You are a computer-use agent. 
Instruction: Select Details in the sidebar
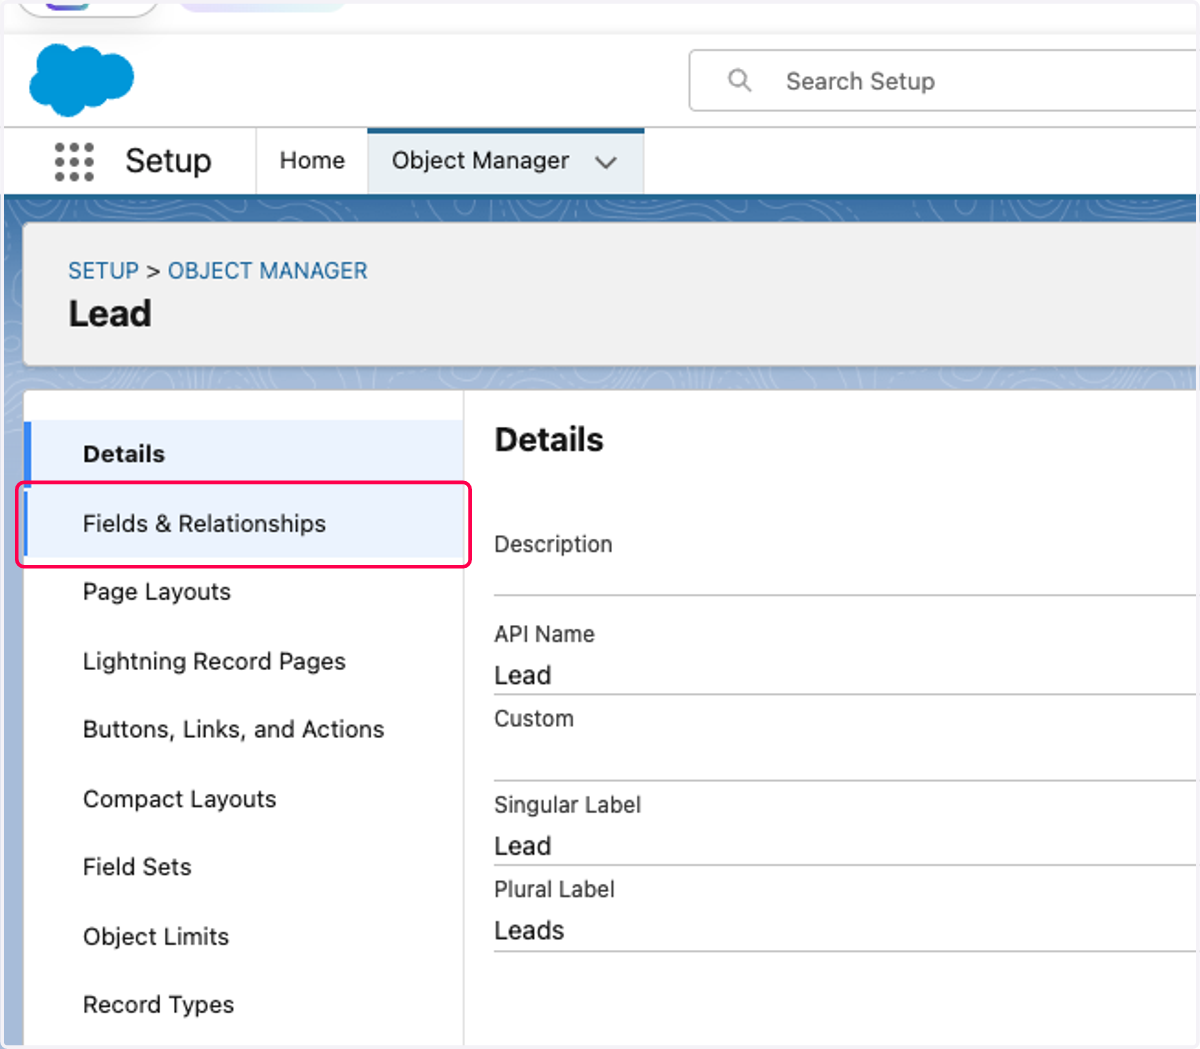(244, 453)
